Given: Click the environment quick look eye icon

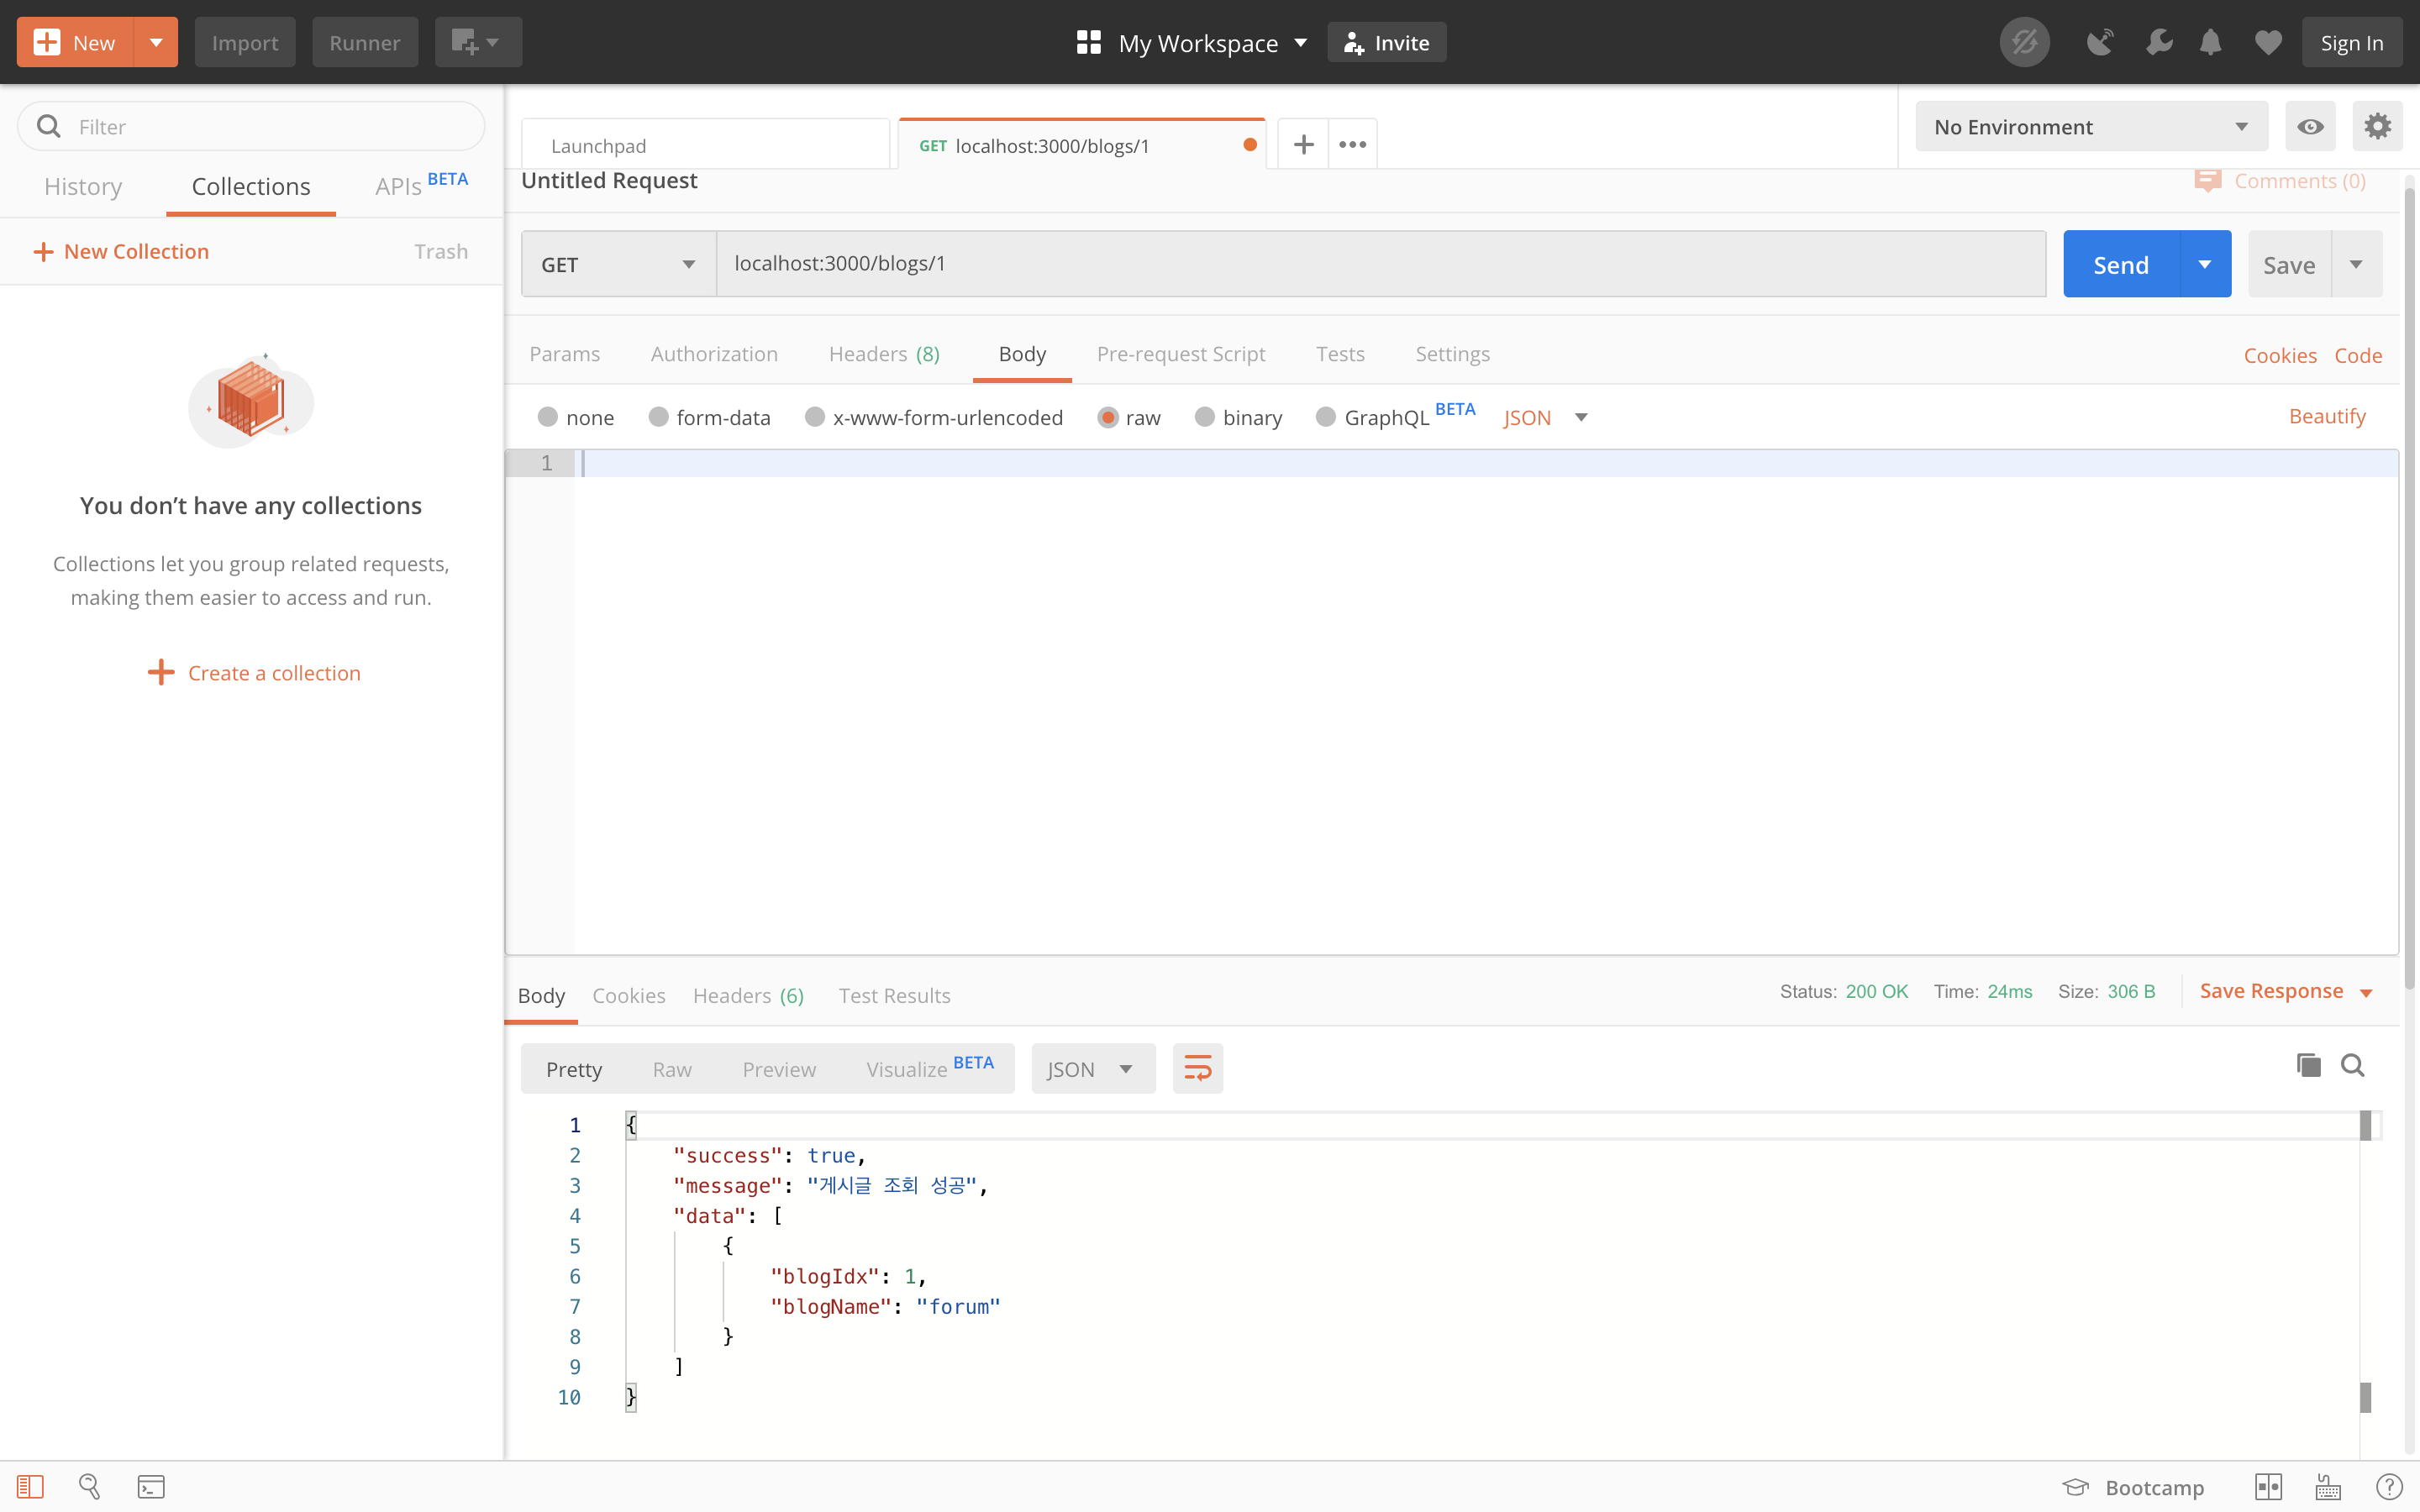Looking at the screenshot, I should [2310, 127].
